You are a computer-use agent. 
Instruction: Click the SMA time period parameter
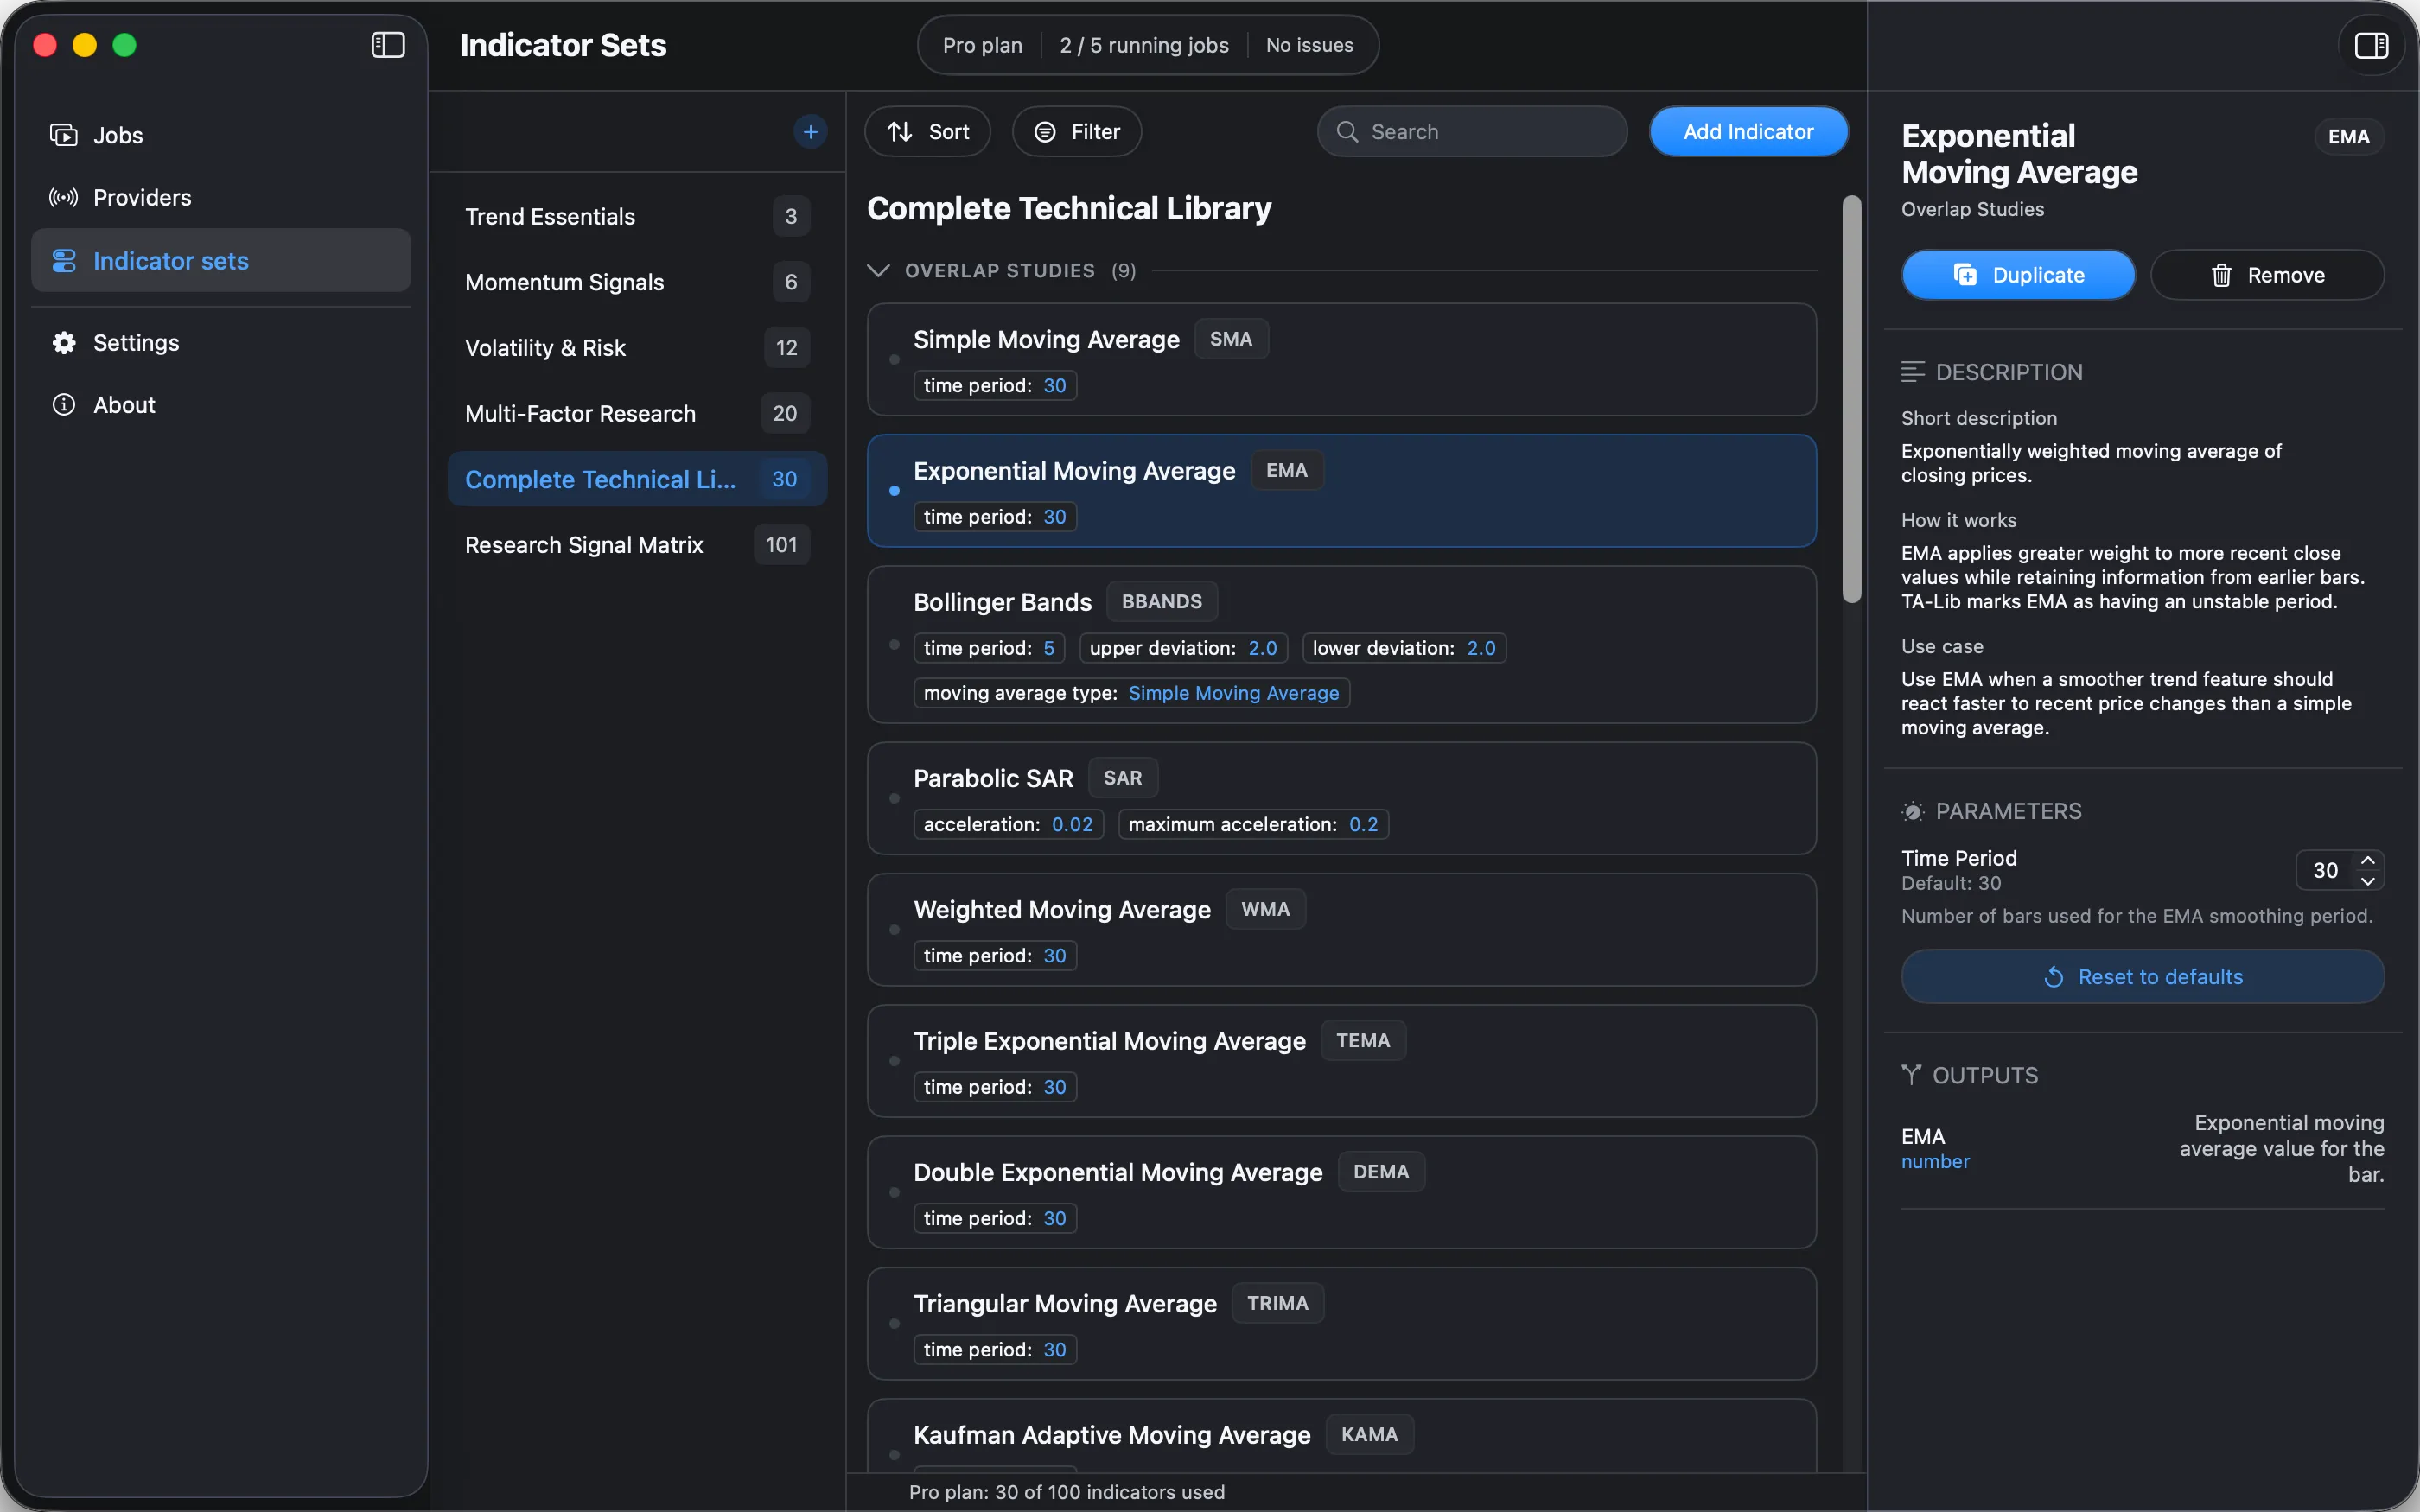coord(995,385)
